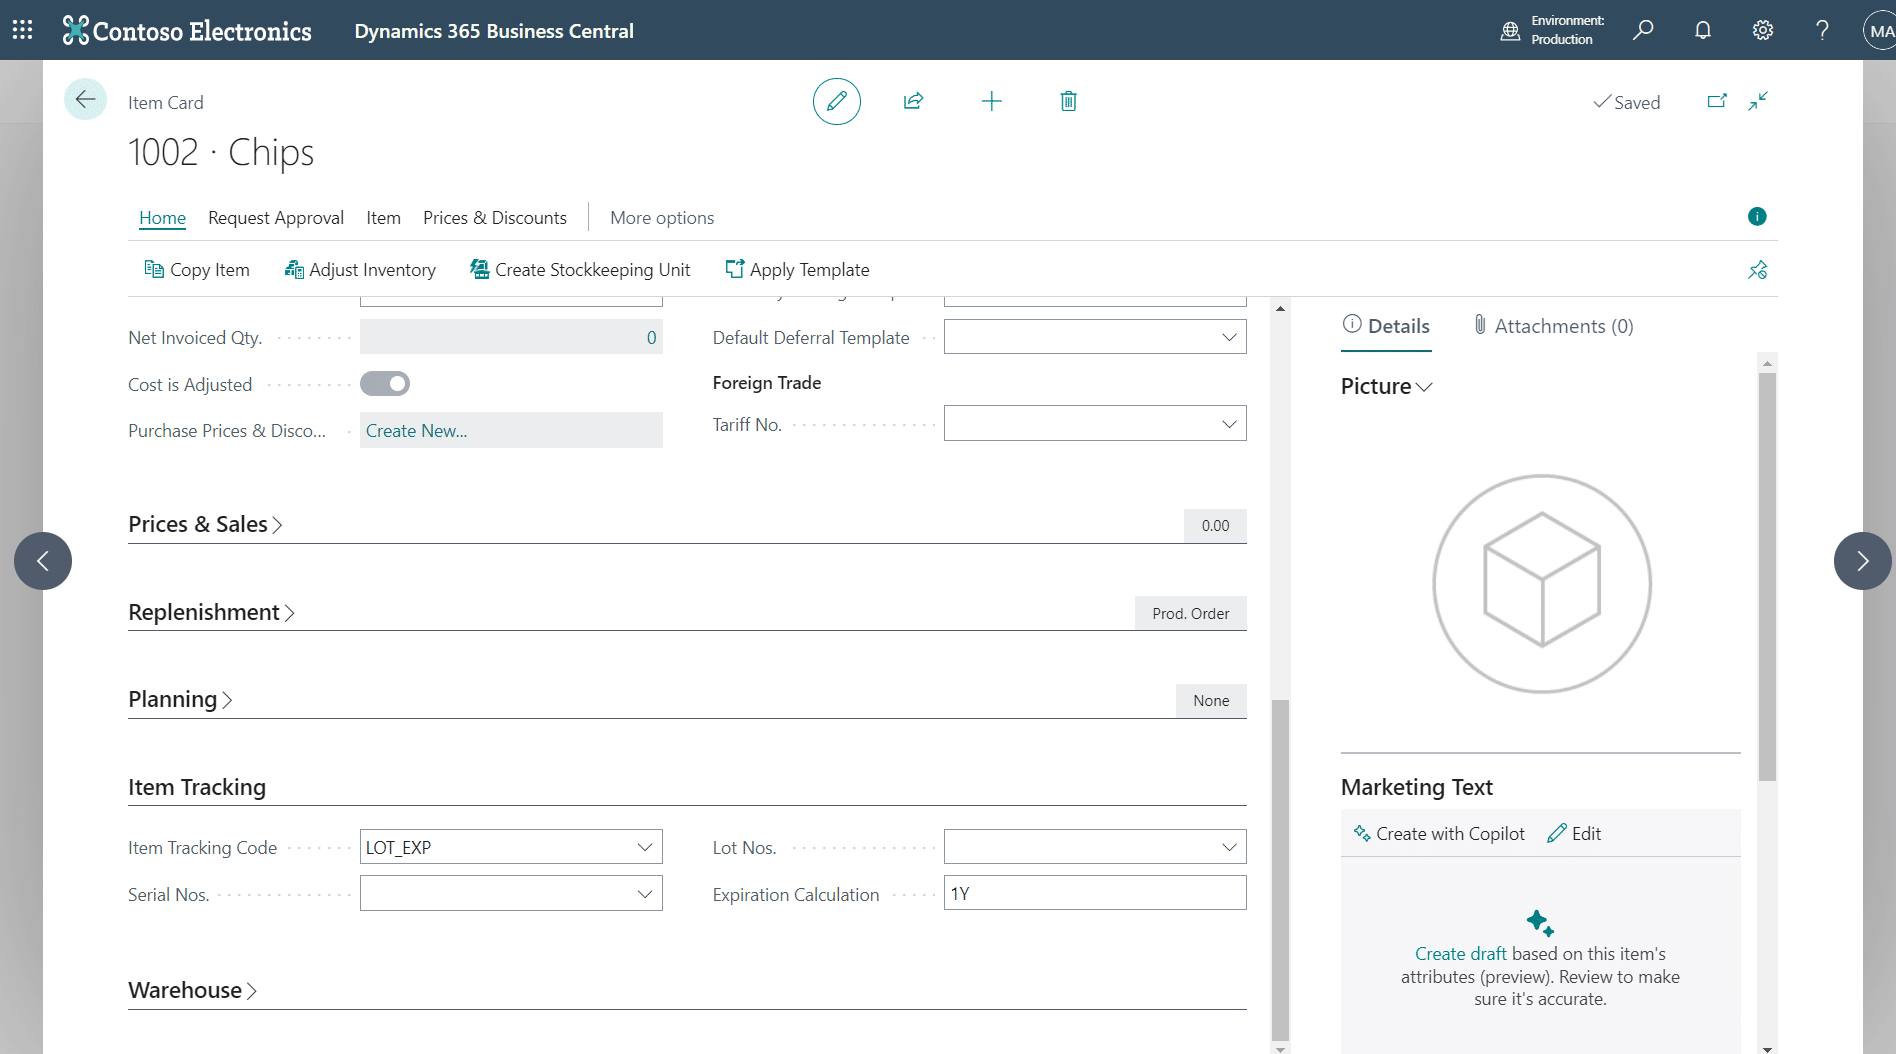The height and width of the screenshot is (1054, 1896).
Task: Click the Saved status indicator
Action: click(1627, 102)
